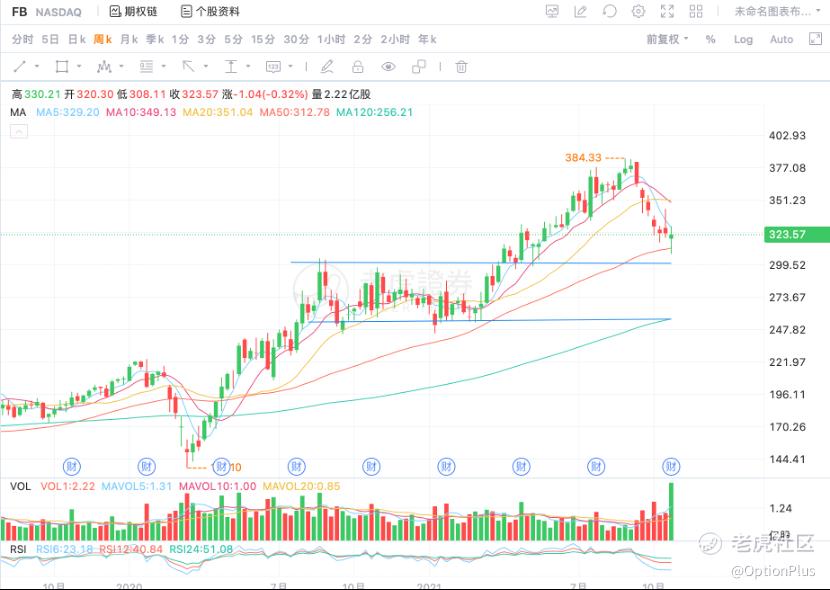Image resolution: width=830 pixels, height=590 pixels.
Task: Switch to 年k yearly timeframe
Action: coord(427,39)
